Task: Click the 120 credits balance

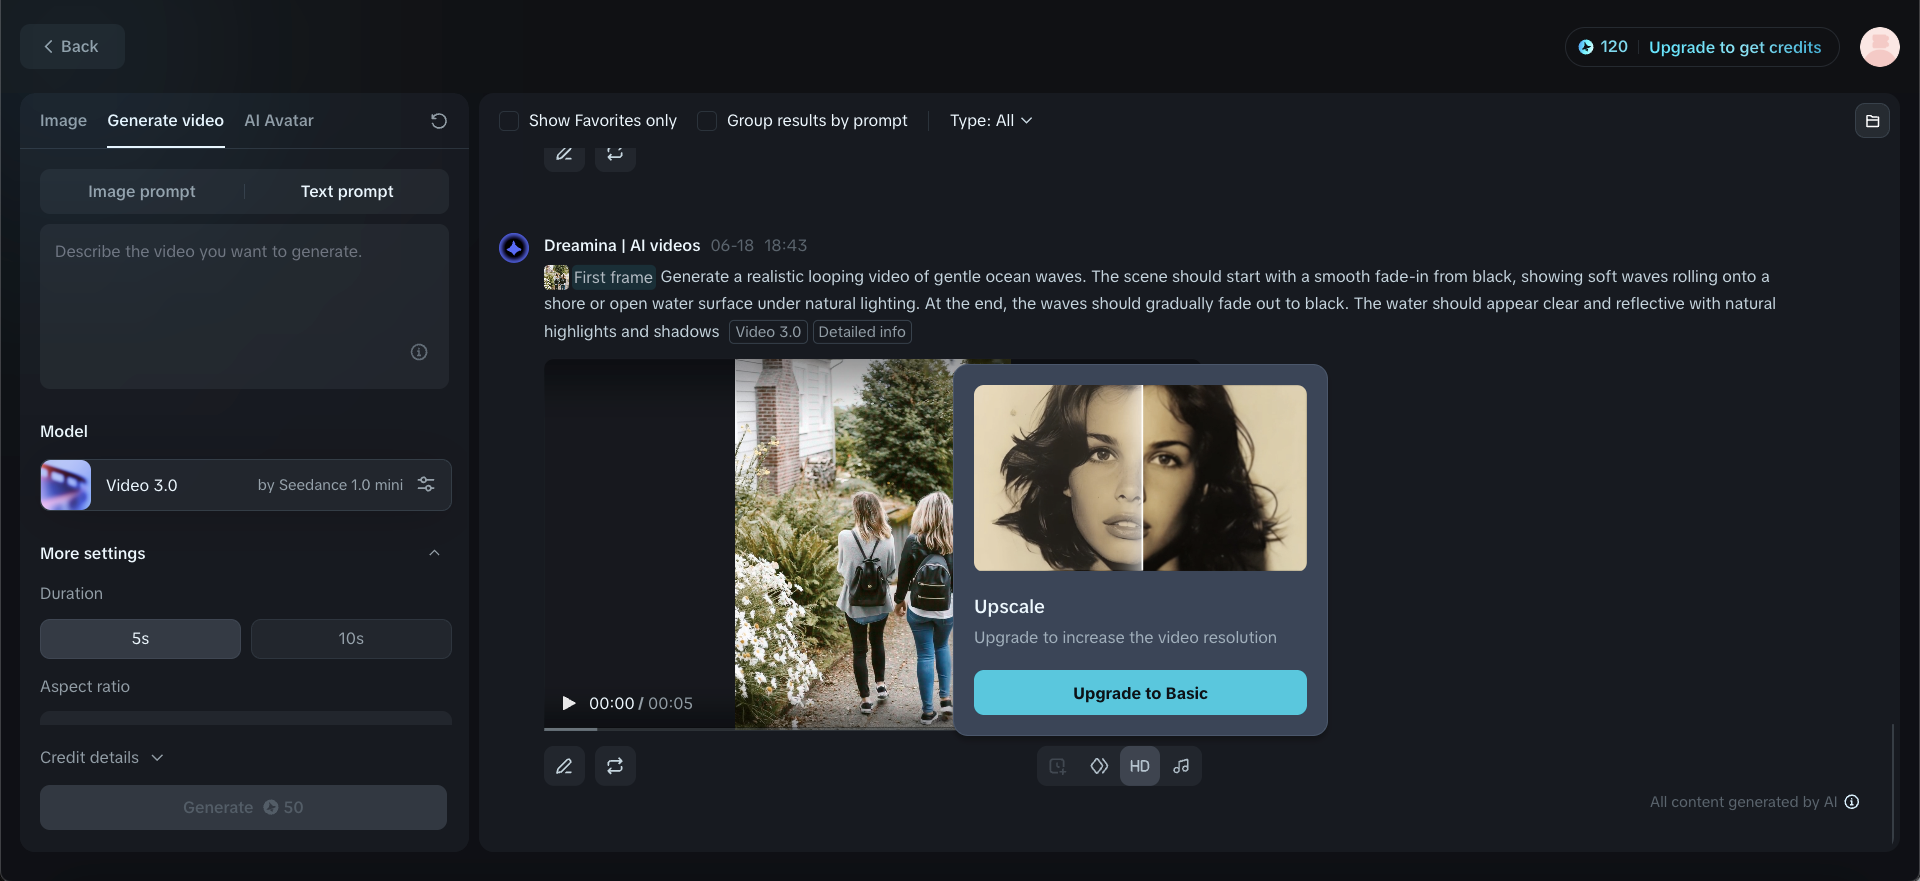Action: tap(1603, 47)
